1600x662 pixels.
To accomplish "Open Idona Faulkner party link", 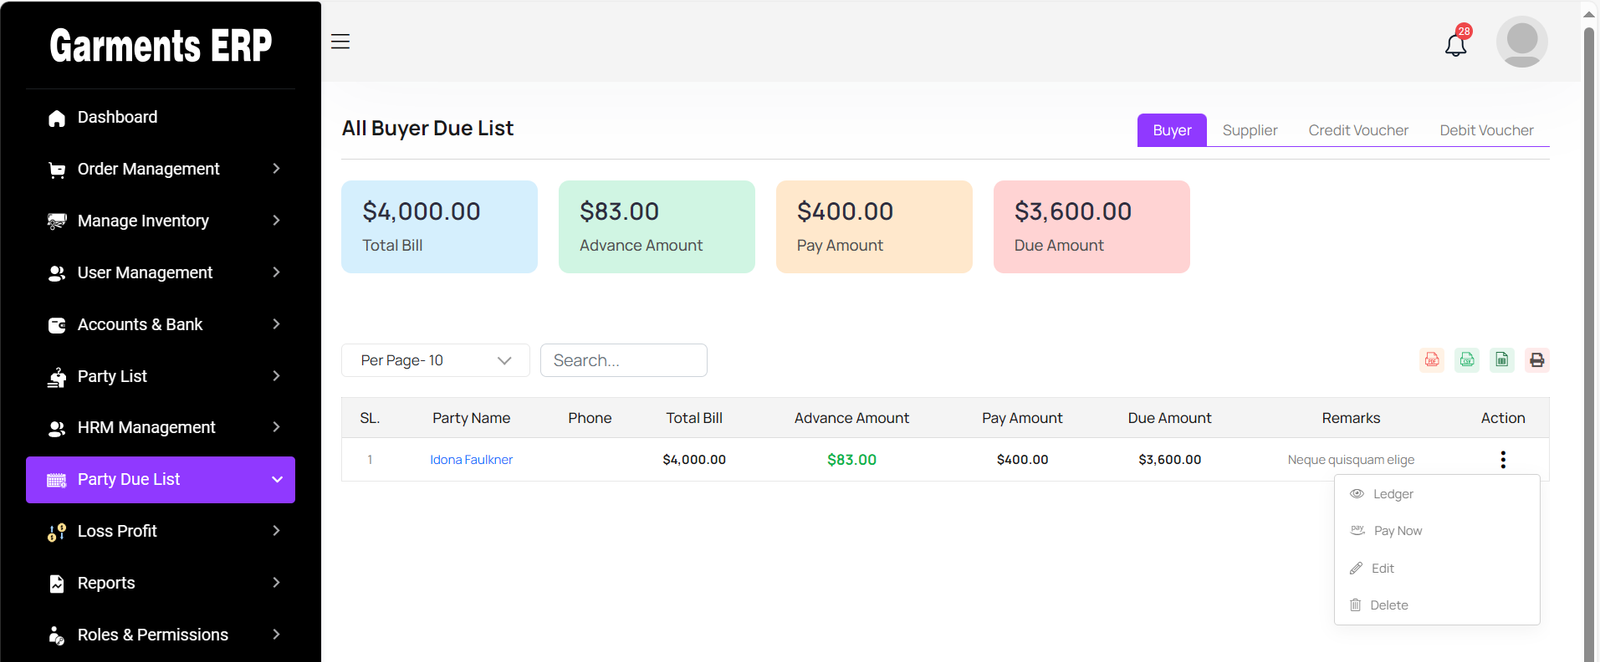I will pos(471,460).
